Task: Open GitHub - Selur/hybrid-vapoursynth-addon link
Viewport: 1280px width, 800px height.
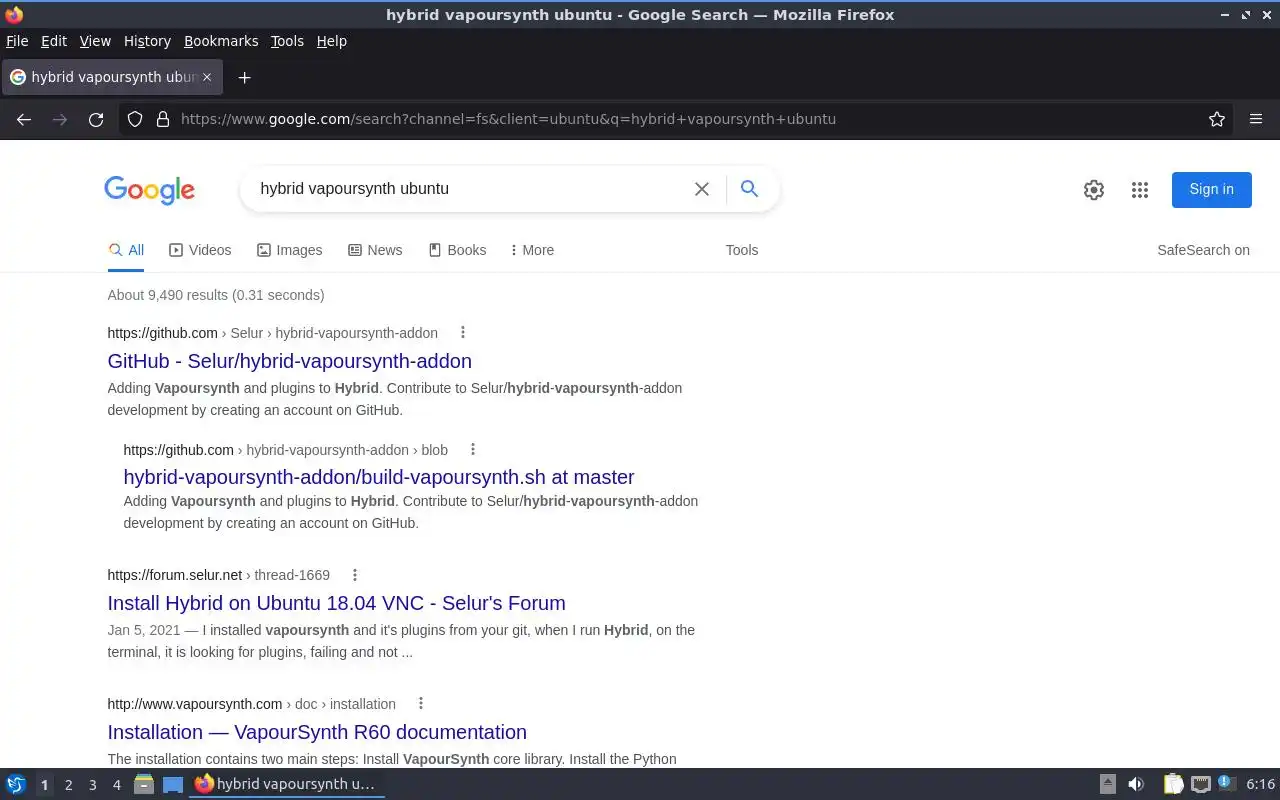Action: point(289,361)
